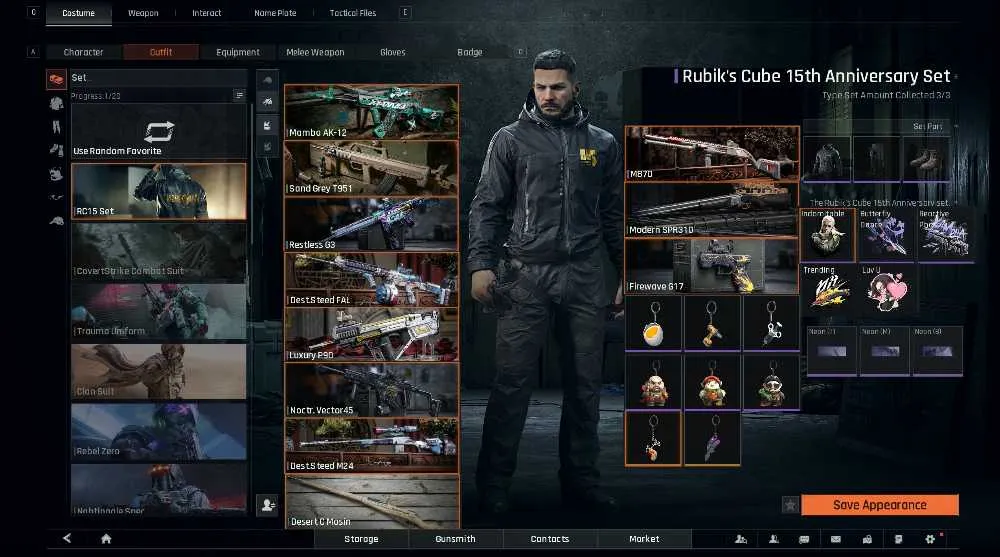1000x557 pixels.
Task: Choose the Restless G3 weapon skin
Action: tap(372, 223)
